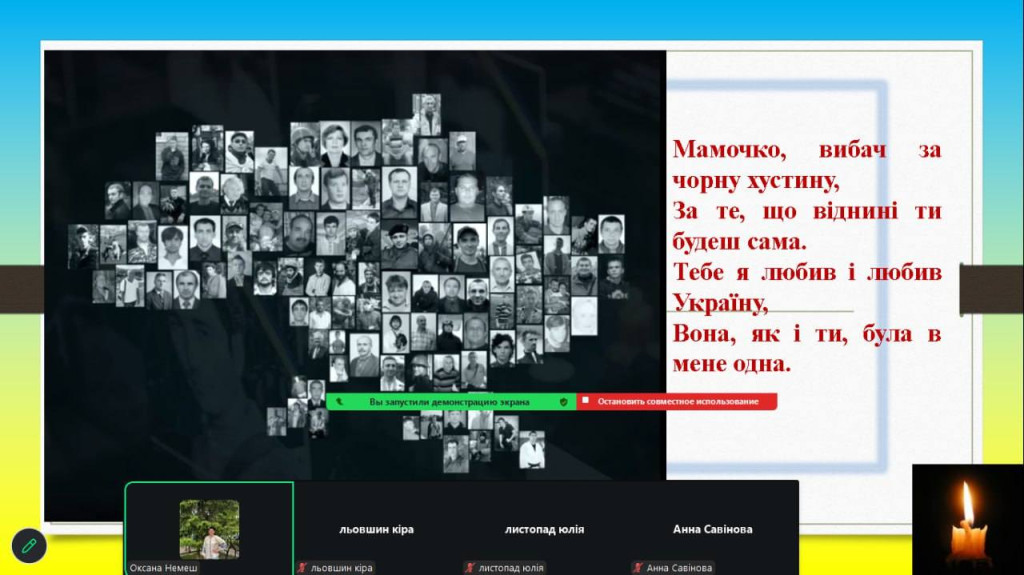Click the red poem text on slide

pos(806,257)
